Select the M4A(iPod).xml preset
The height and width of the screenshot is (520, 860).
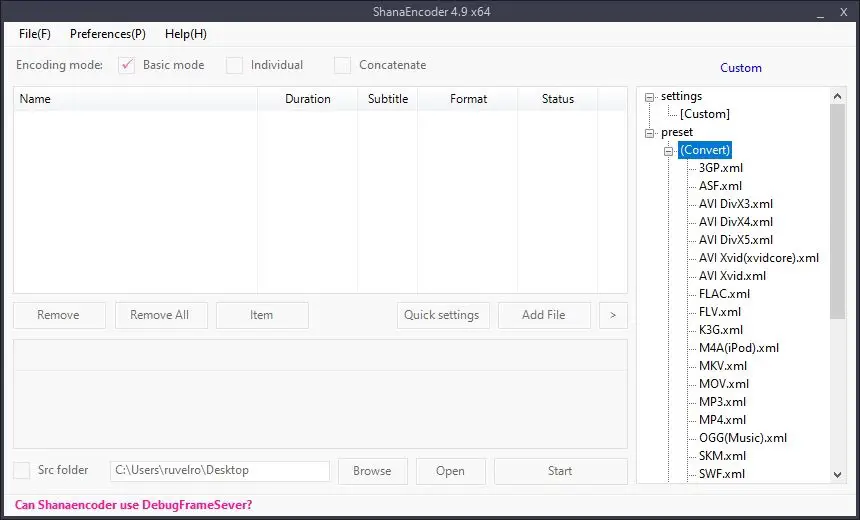point(739,348)
